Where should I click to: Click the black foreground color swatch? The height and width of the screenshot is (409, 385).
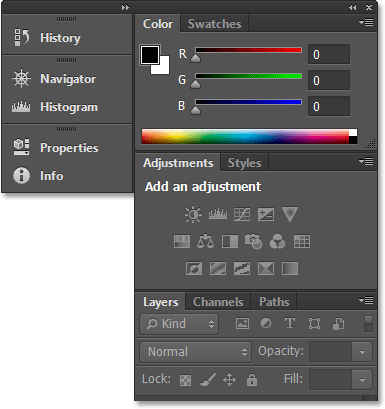tap(150, 55)
